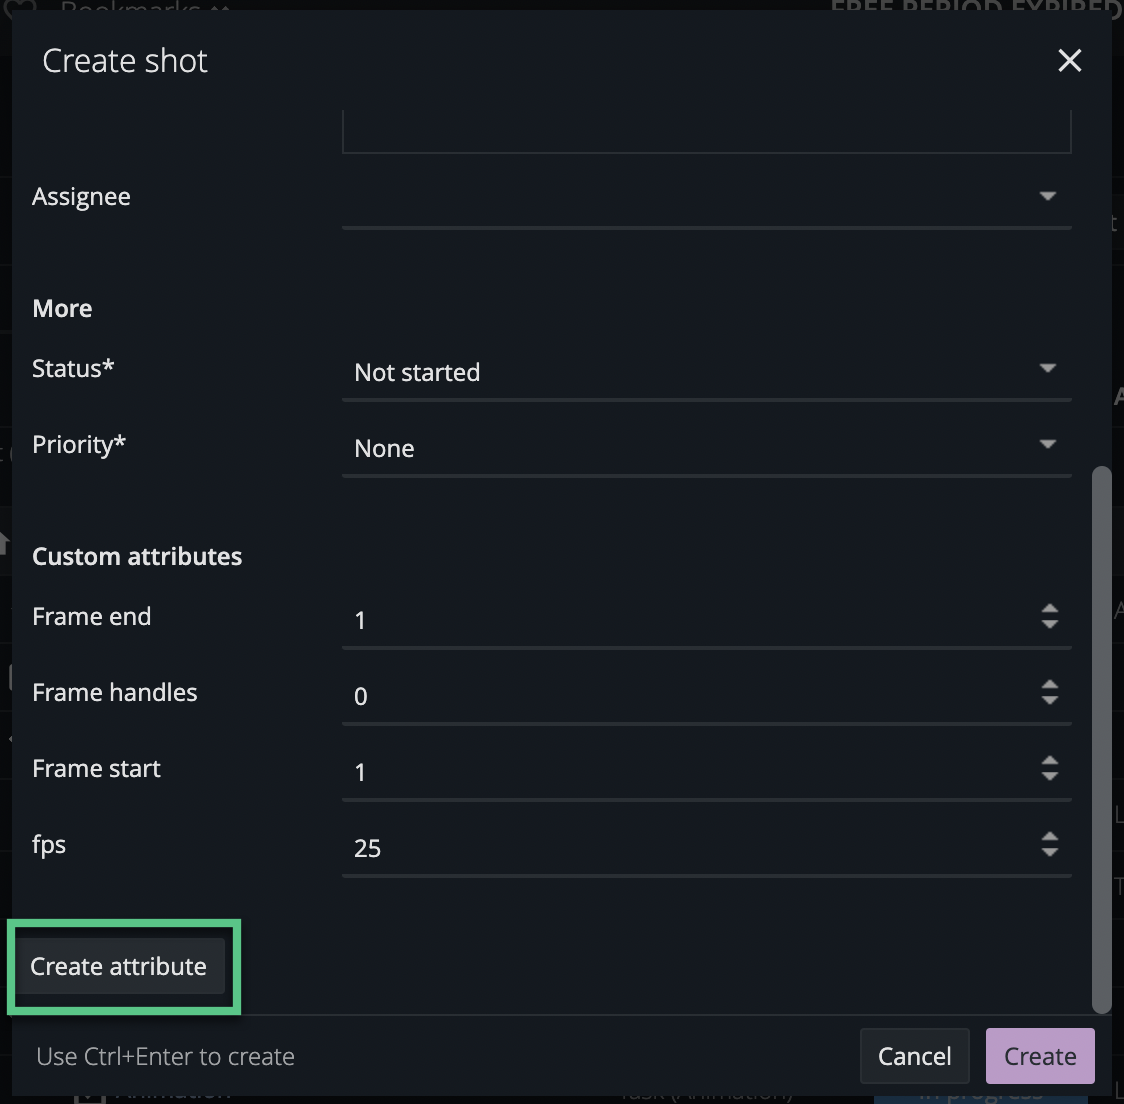Open the Assignee dropdown
Viewport: 1124px width, 1104px height.
click(1046, 196)
